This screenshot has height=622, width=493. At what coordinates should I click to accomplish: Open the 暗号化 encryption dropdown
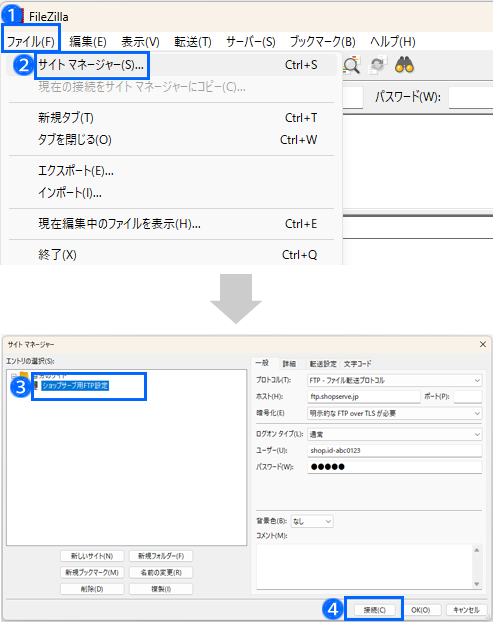tap(395, 413)
